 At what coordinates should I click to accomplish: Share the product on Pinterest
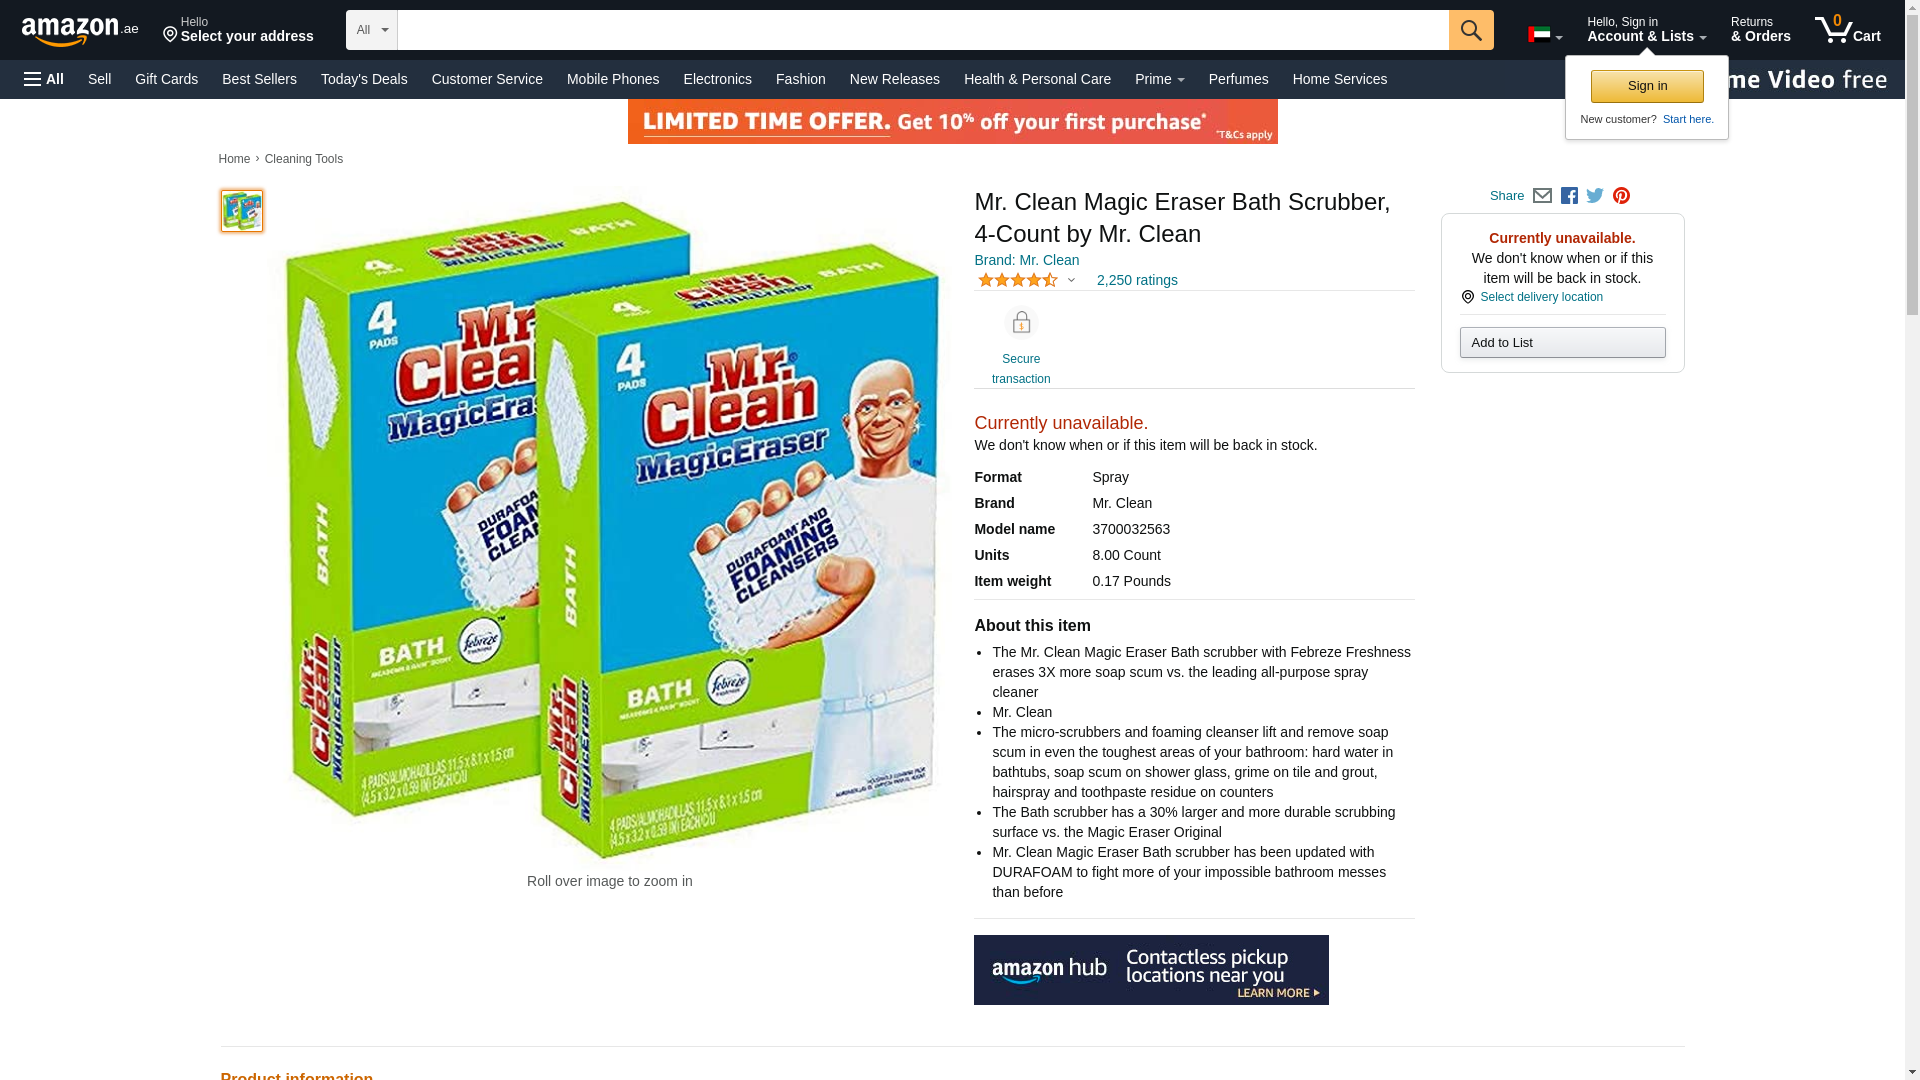[1621, 196]
